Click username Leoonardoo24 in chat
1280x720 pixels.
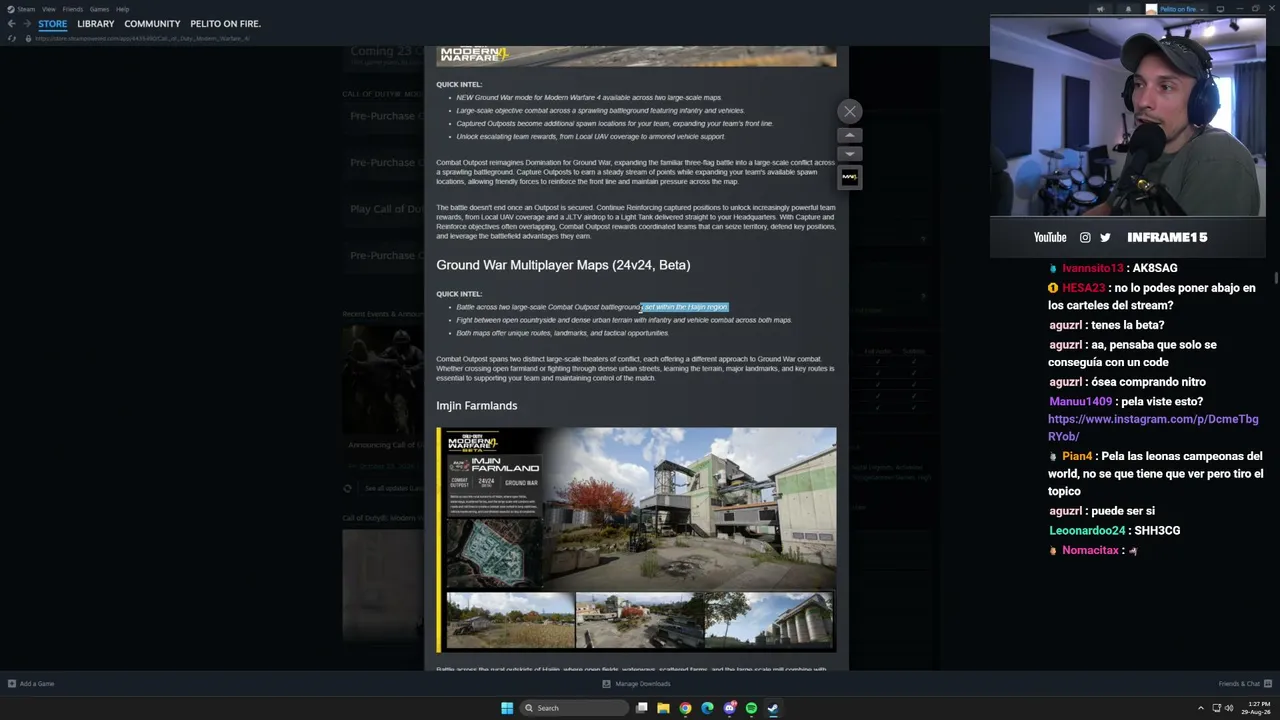point(1087,531)
